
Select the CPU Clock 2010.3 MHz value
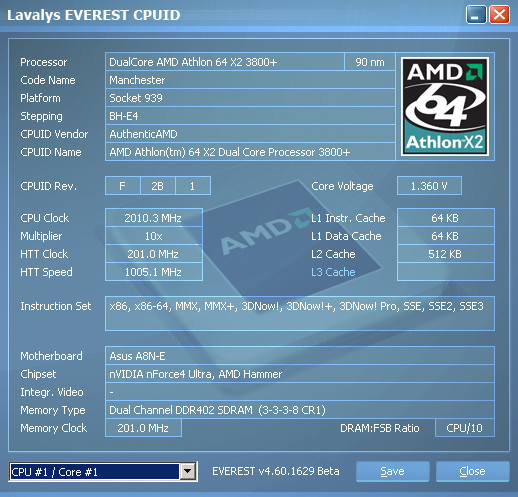click(x=154, y=218)
